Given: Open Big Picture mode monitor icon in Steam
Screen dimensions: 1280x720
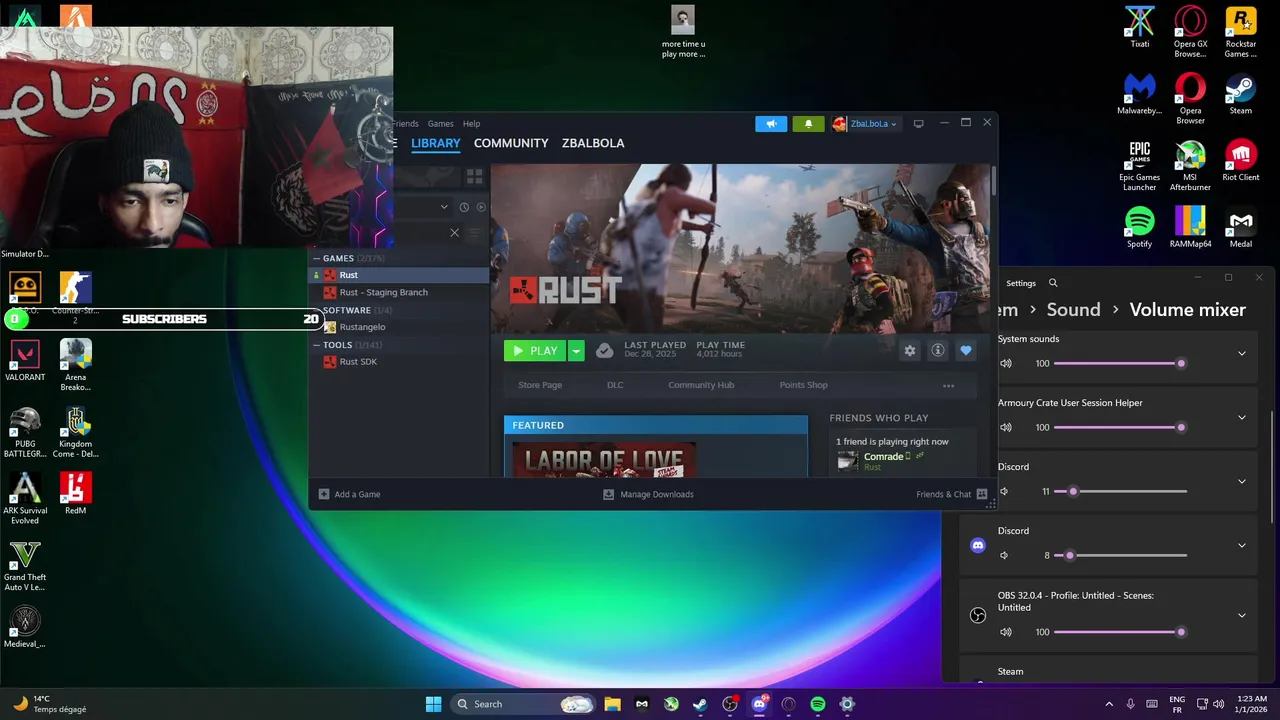Looking at the screenshot, I should pos(919,124).
